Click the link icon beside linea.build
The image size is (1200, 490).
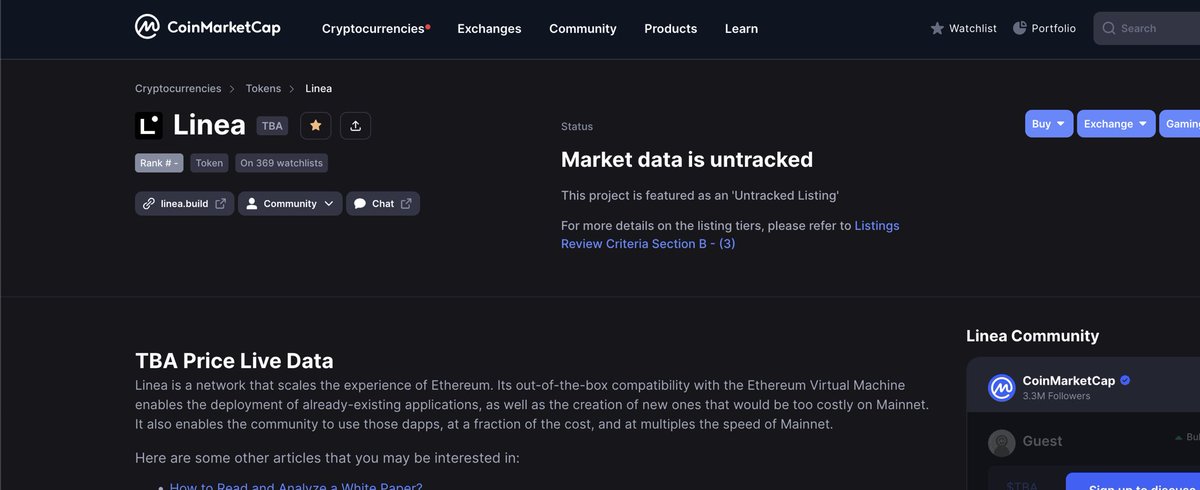pos(149,204)
